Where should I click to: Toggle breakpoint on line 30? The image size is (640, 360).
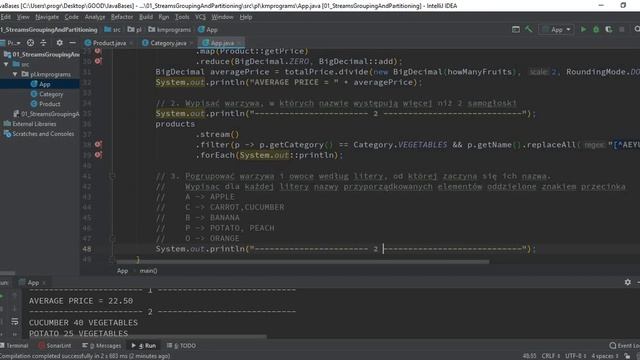point(98,61)
